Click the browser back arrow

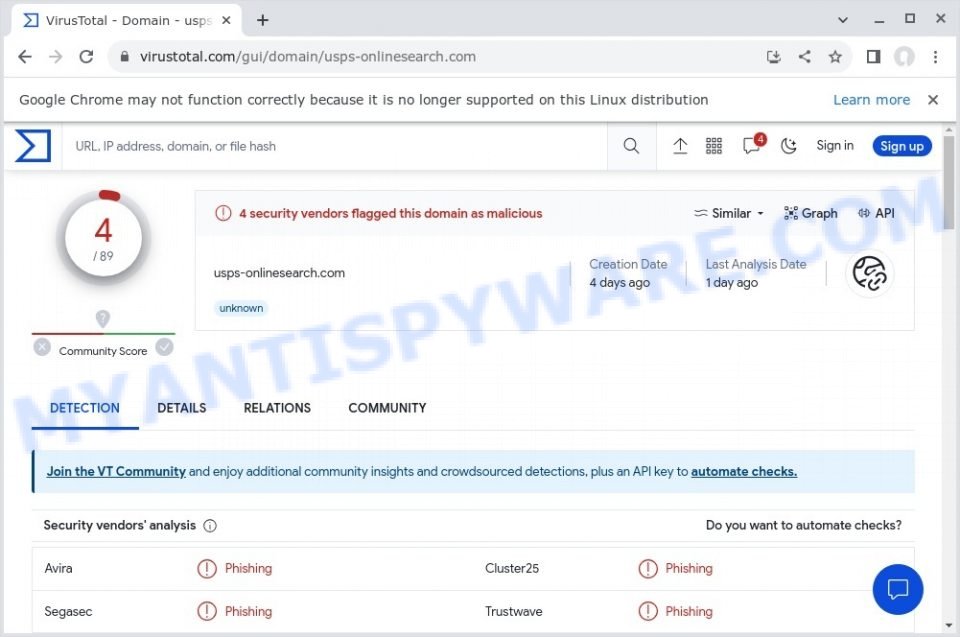point(24,57)
